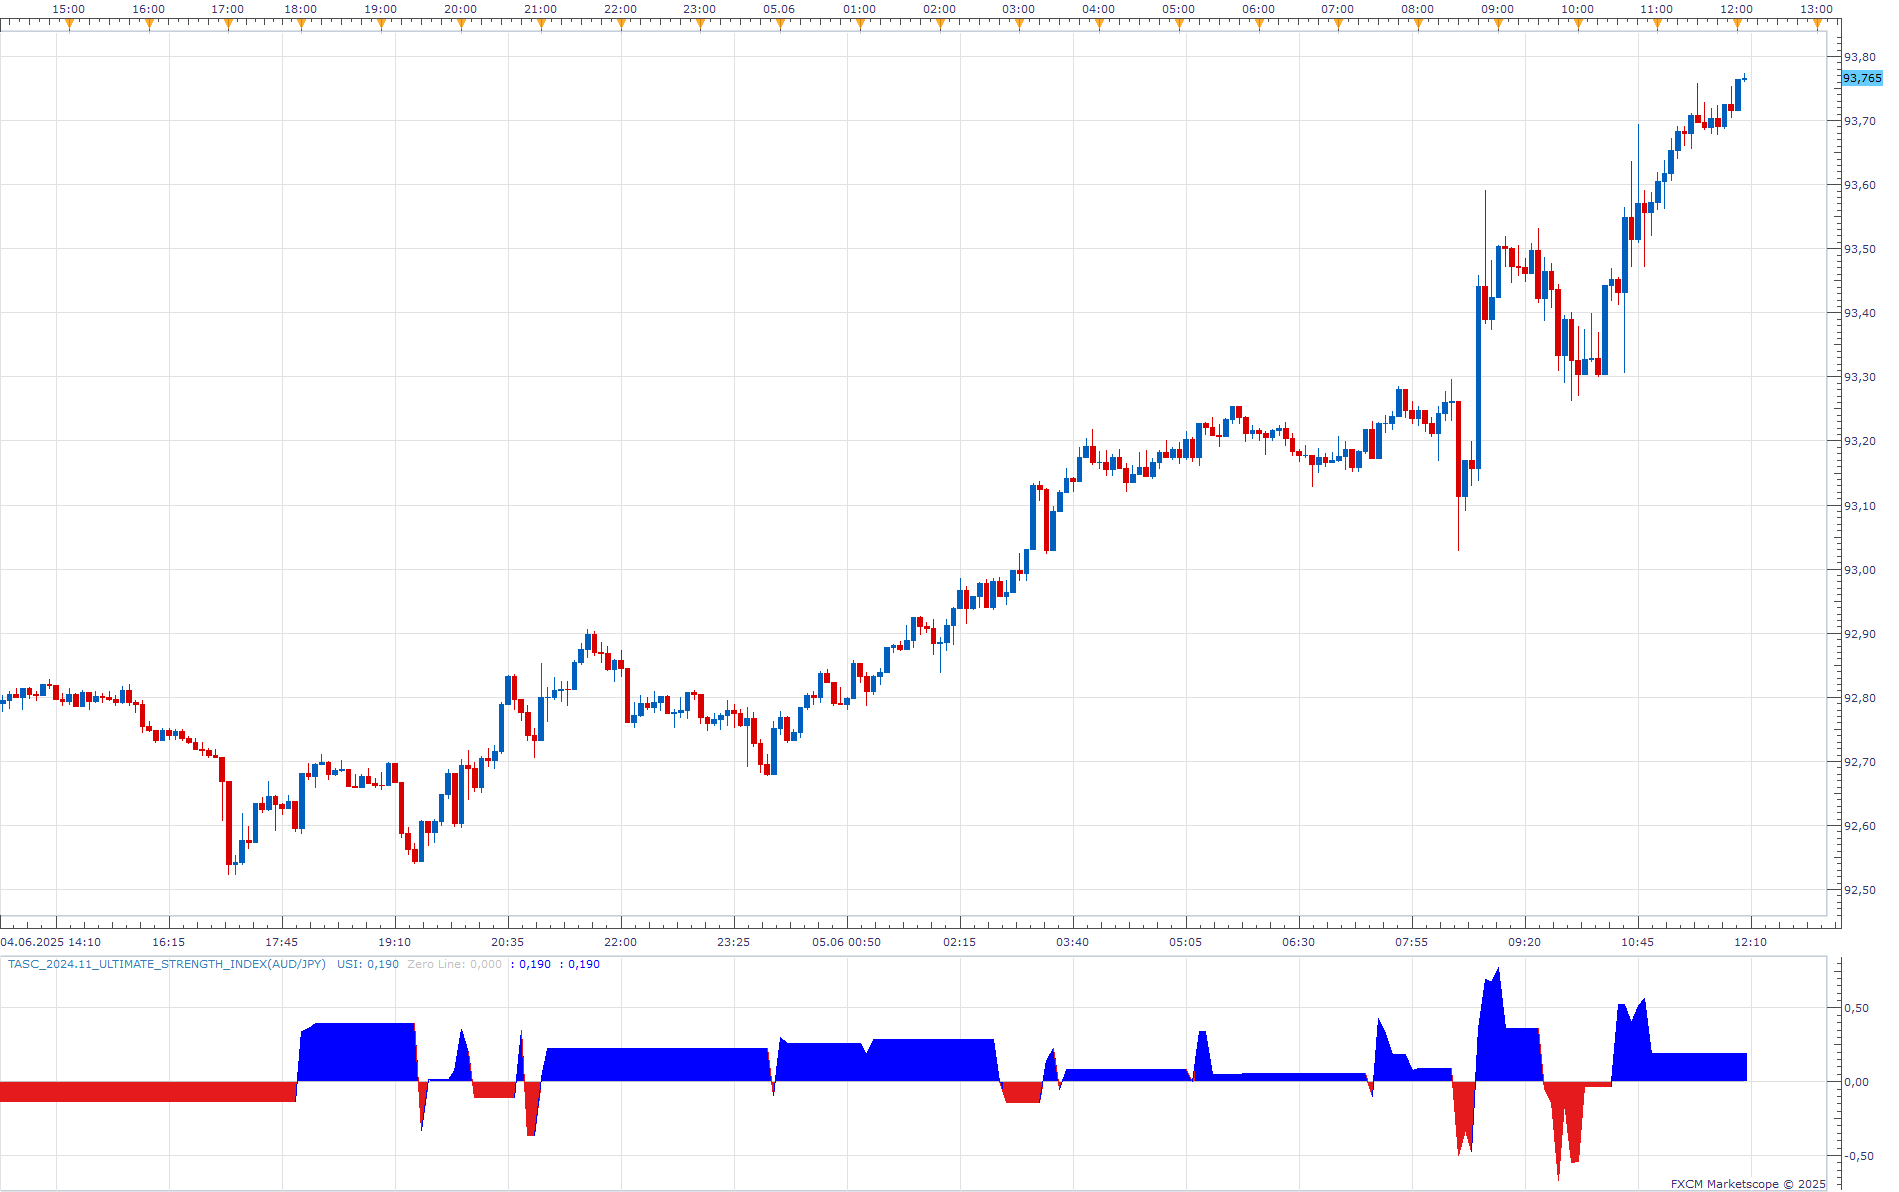Click the orange marker under 07:00
1899x1192 pixels.
(x=1338, y=25)
